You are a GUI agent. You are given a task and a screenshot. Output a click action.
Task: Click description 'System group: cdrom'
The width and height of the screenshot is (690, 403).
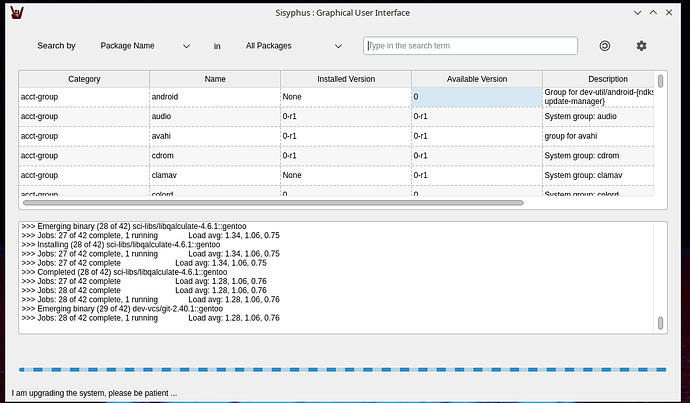[598, 156]
